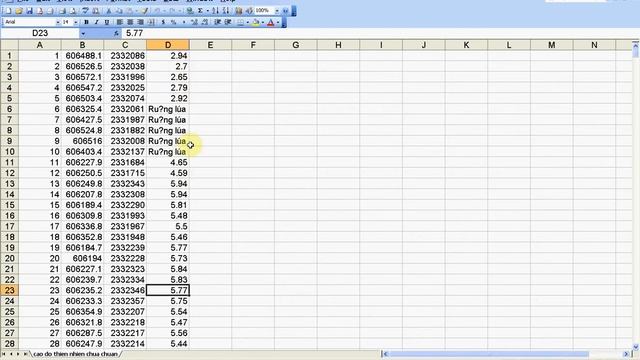
Task: Select cell D13 containing 5.94
Action: pyautogui.click(x=168, y=184)
